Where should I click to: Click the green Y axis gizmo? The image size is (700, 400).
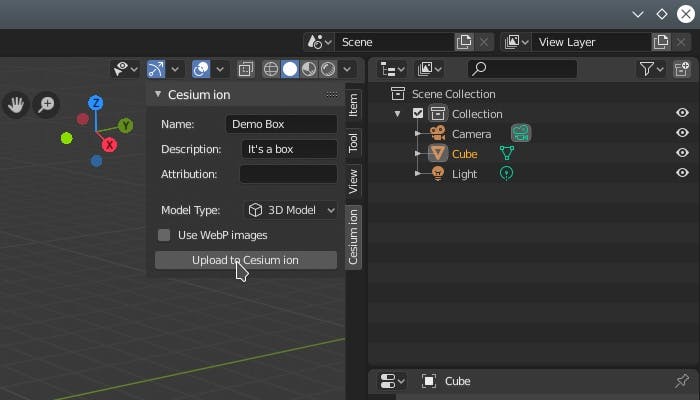point(126,125)
